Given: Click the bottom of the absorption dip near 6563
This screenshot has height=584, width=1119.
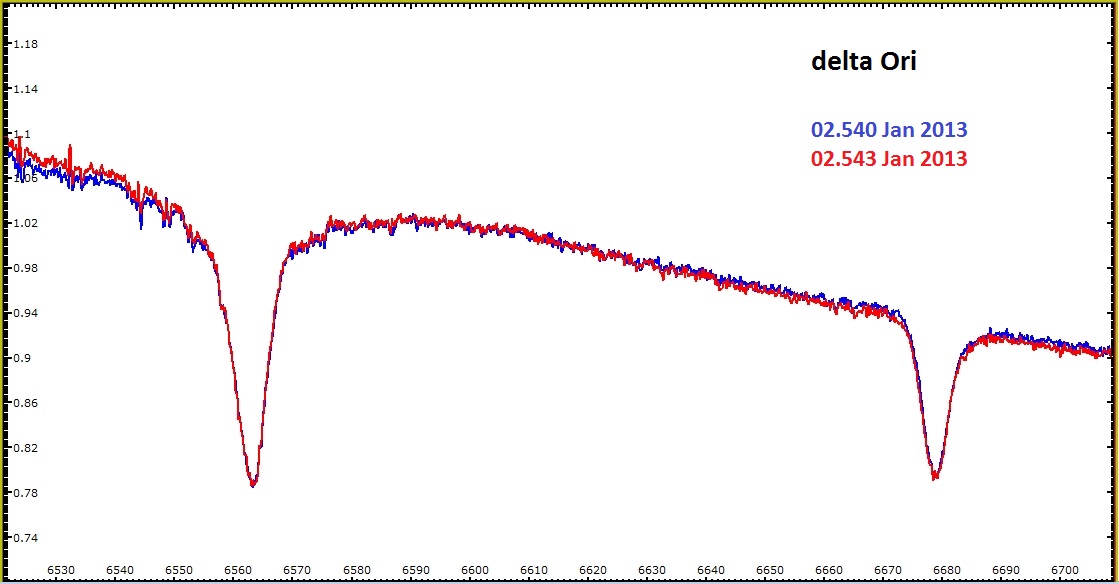Looking at the screenshot, I should [253, 484].
